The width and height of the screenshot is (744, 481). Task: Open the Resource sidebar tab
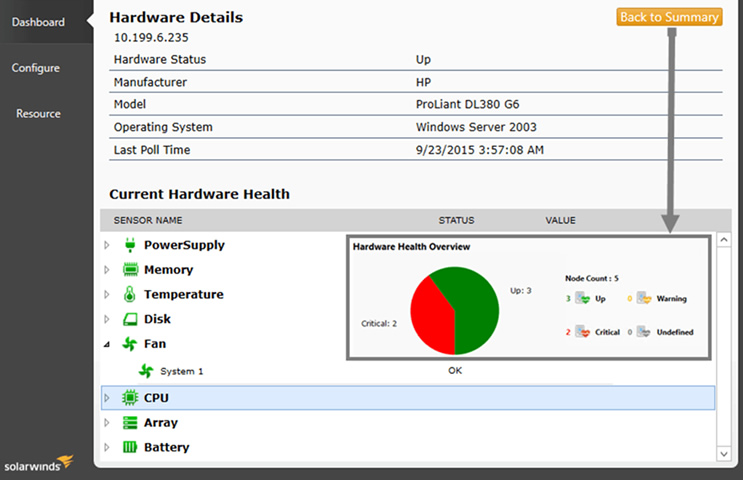pyautogui.click(x=38, y=114)
